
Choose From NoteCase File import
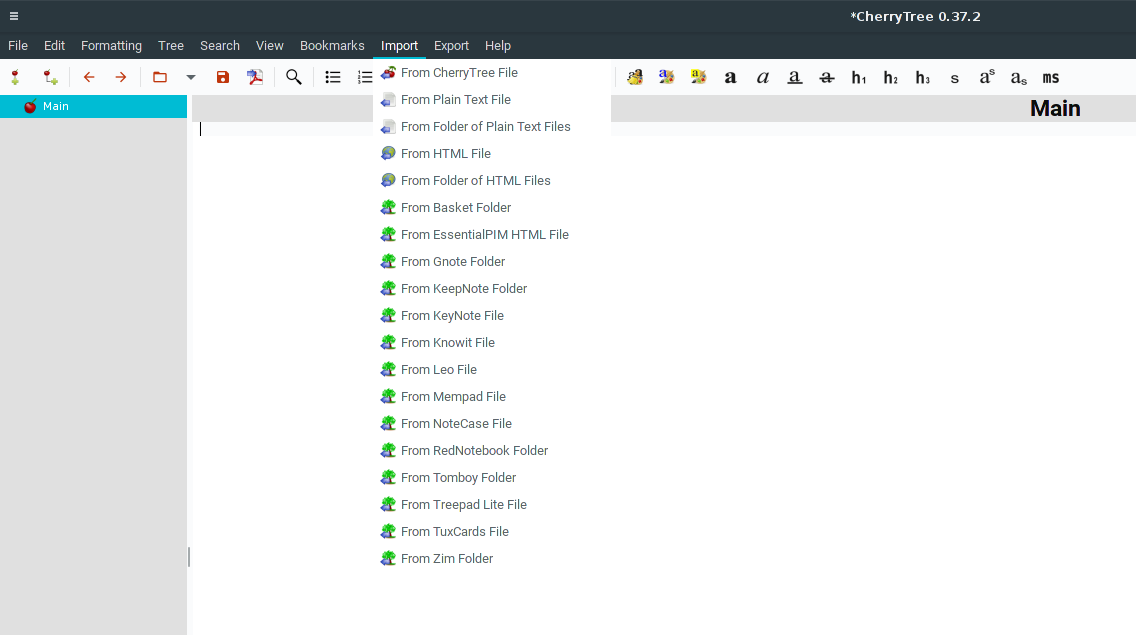(x=492, y=423)
